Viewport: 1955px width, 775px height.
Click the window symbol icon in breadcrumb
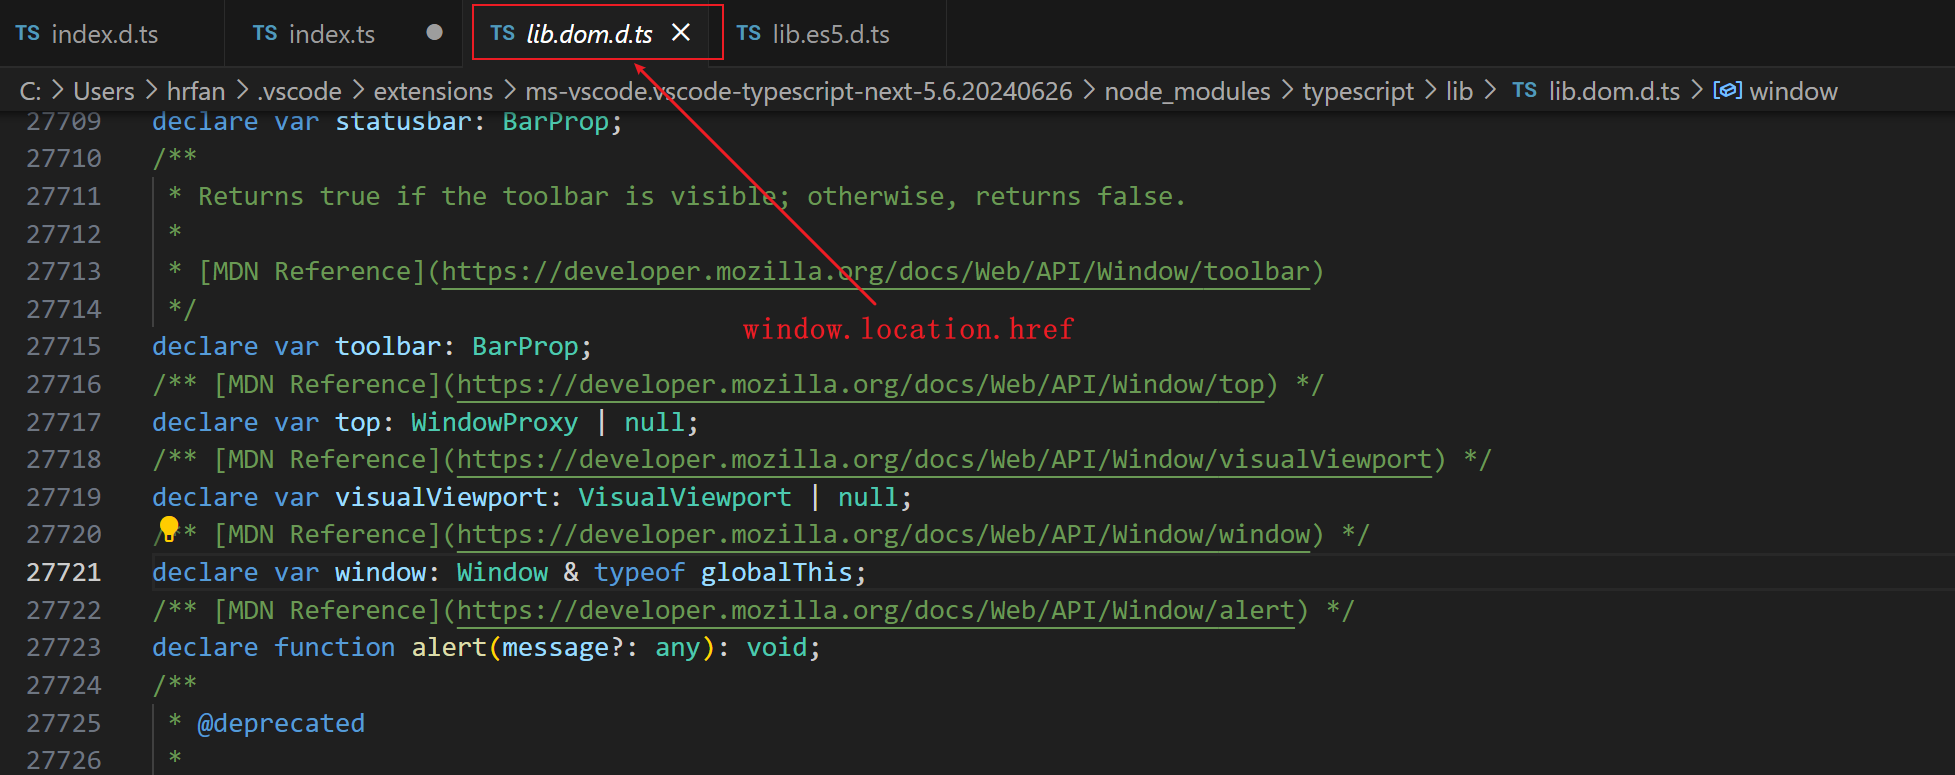1727,91
